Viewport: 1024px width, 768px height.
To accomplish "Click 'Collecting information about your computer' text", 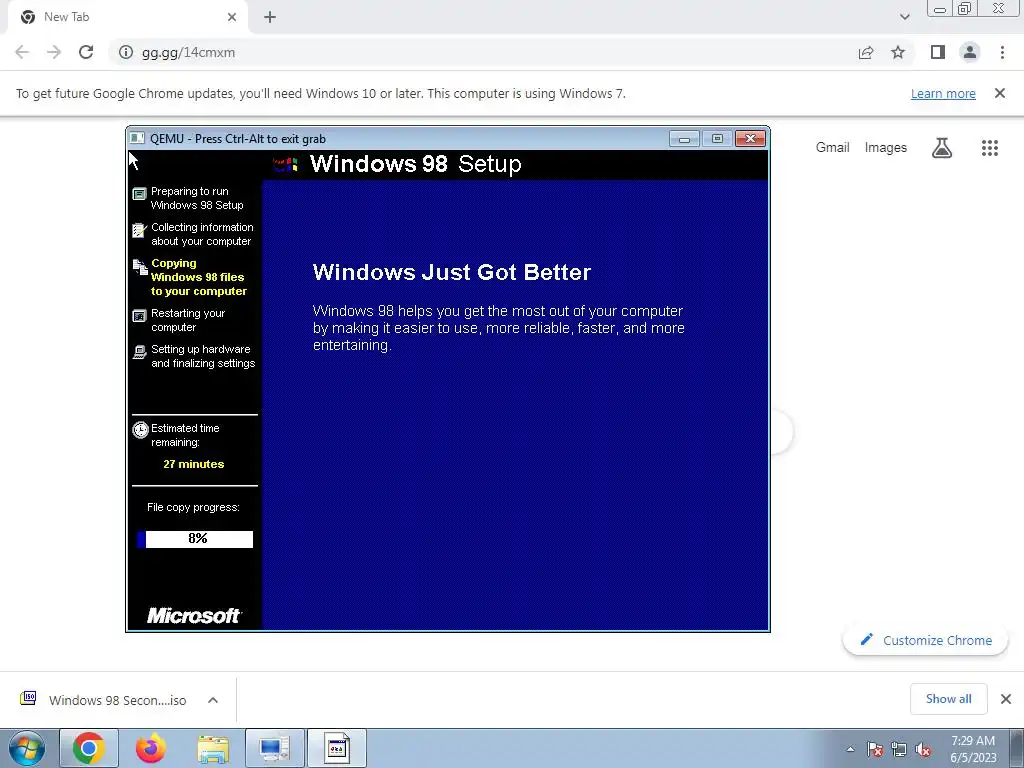I will point(202,234).
